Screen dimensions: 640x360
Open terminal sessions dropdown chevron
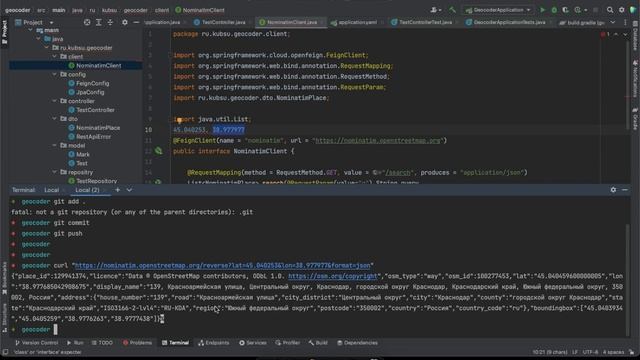tap(129, 190)
